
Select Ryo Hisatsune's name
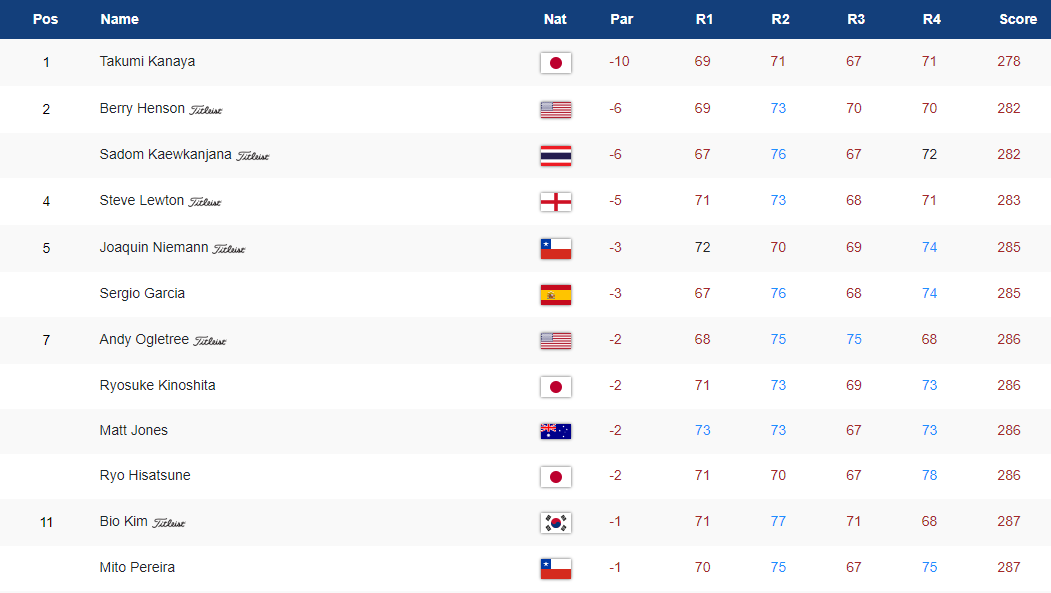145,475
